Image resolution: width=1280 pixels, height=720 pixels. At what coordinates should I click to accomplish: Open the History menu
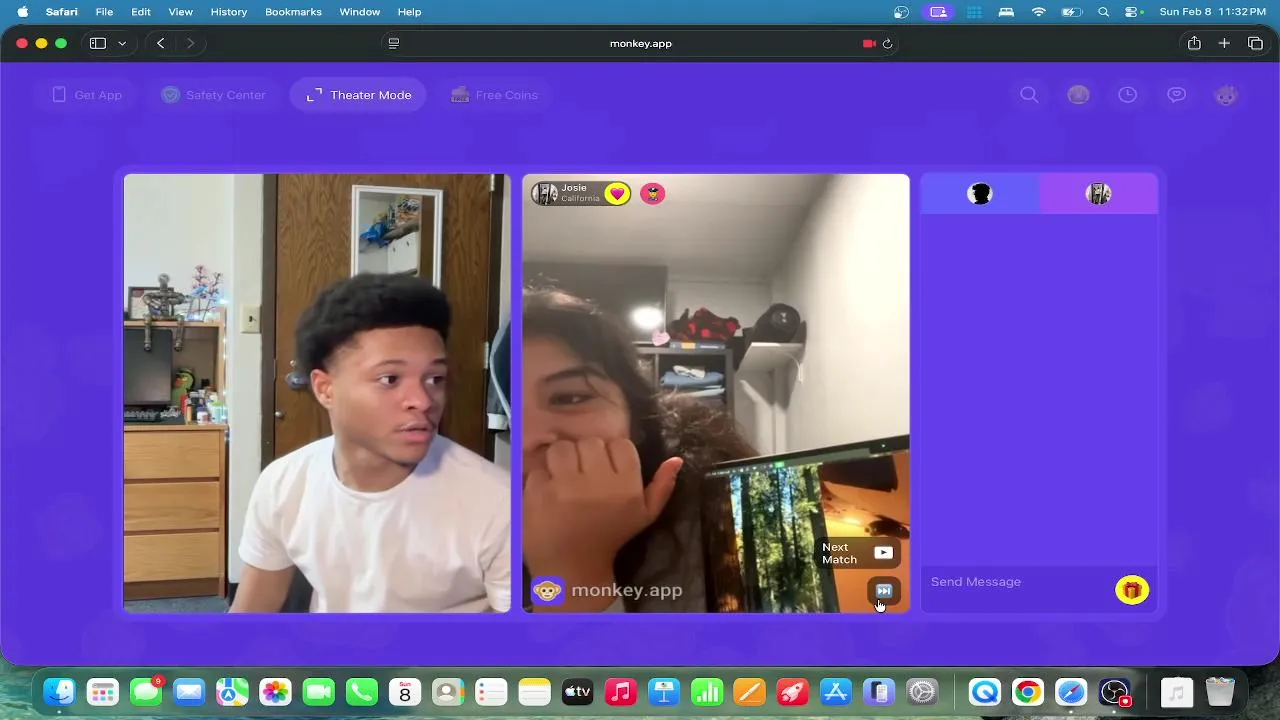click(229, 12)
